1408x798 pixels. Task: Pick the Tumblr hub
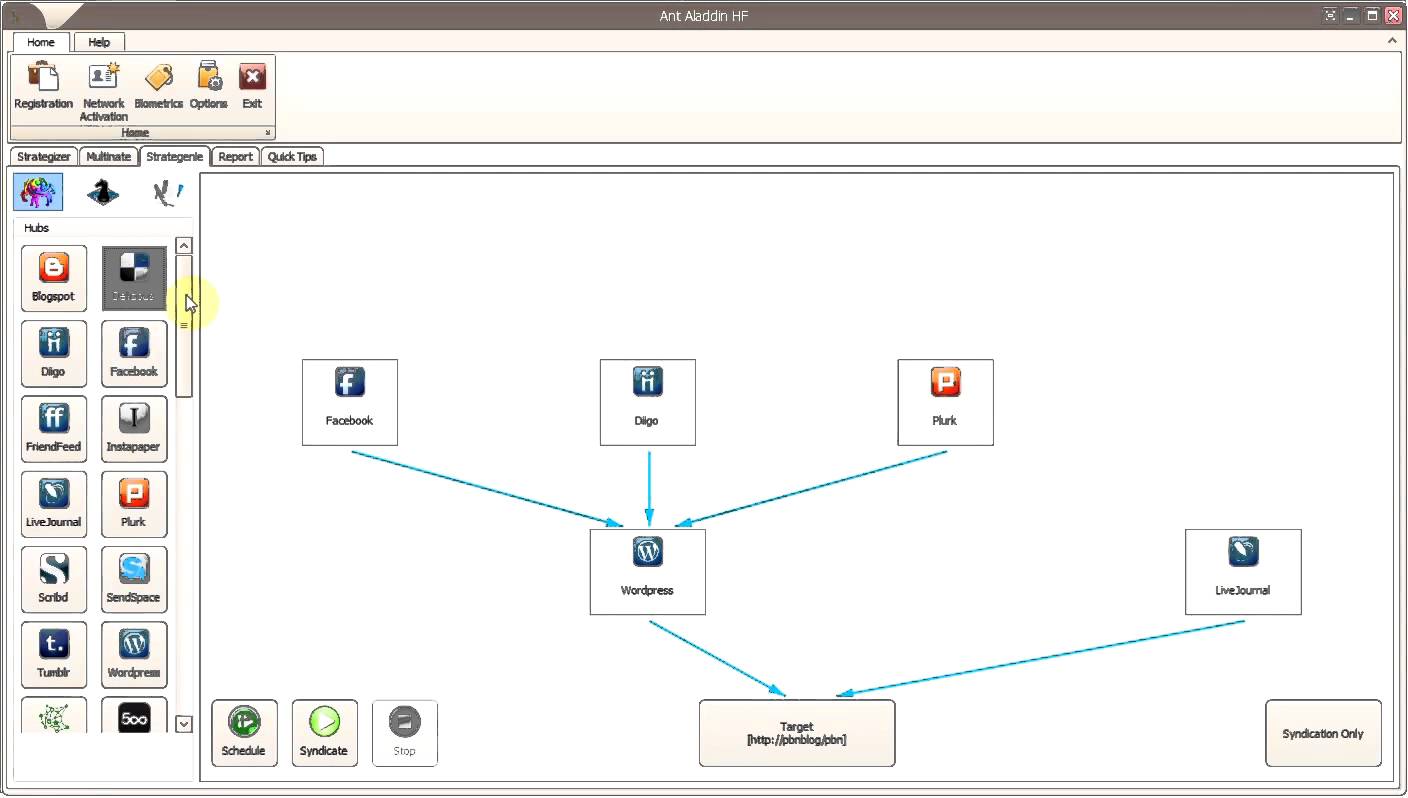pyautogui.click(x=54, y=655)
